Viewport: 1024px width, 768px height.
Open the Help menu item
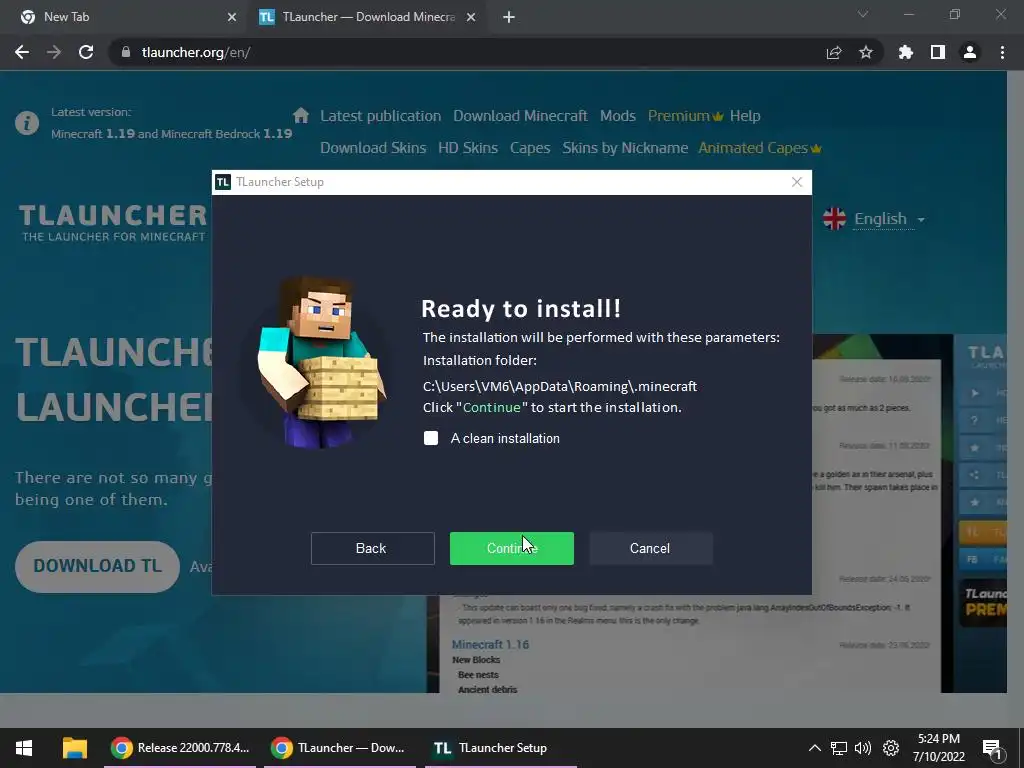click(745, 116)
